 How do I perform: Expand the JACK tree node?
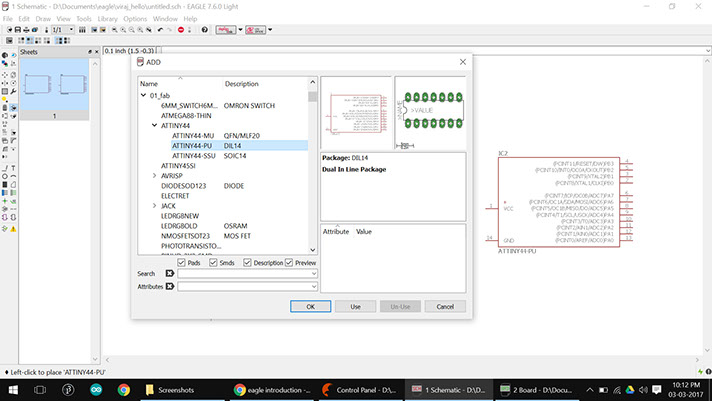(x=154, y=206)
